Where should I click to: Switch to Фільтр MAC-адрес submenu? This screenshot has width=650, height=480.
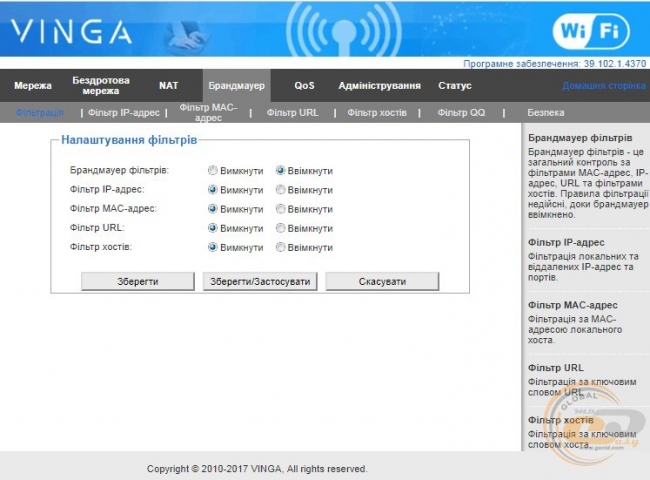pos(208,112)
